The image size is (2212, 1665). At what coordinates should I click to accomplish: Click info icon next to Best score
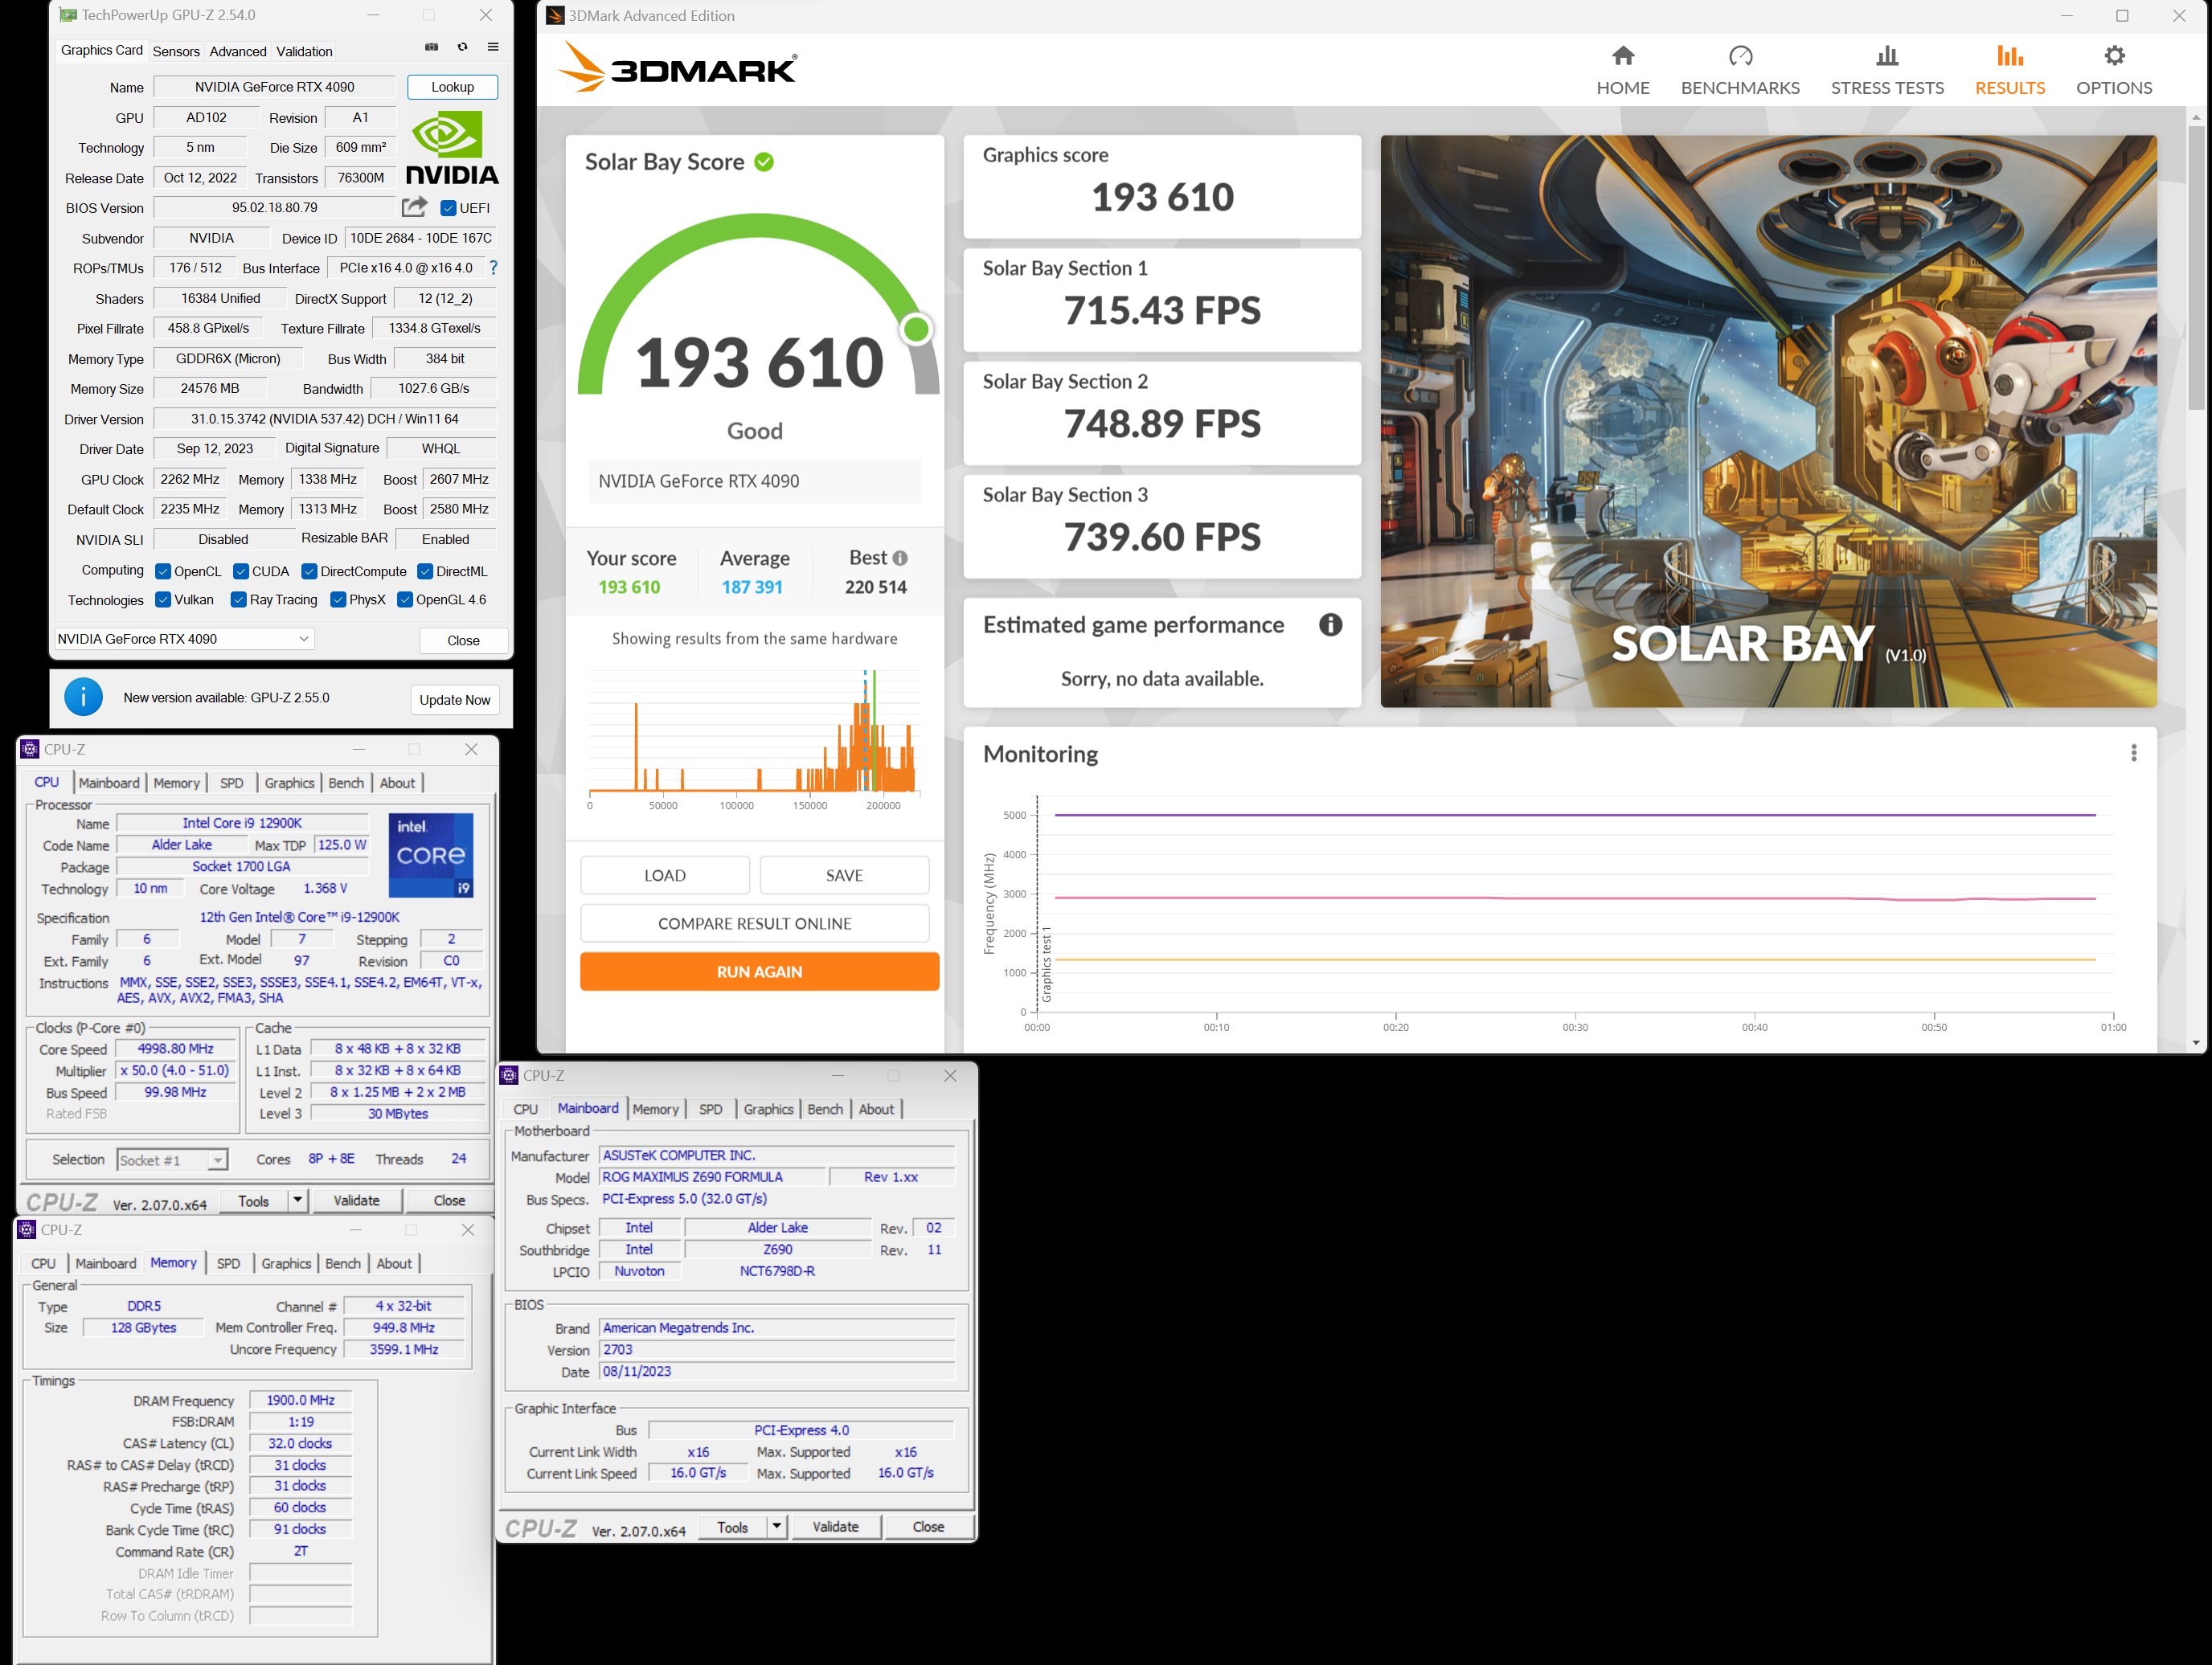pos(900,558)
